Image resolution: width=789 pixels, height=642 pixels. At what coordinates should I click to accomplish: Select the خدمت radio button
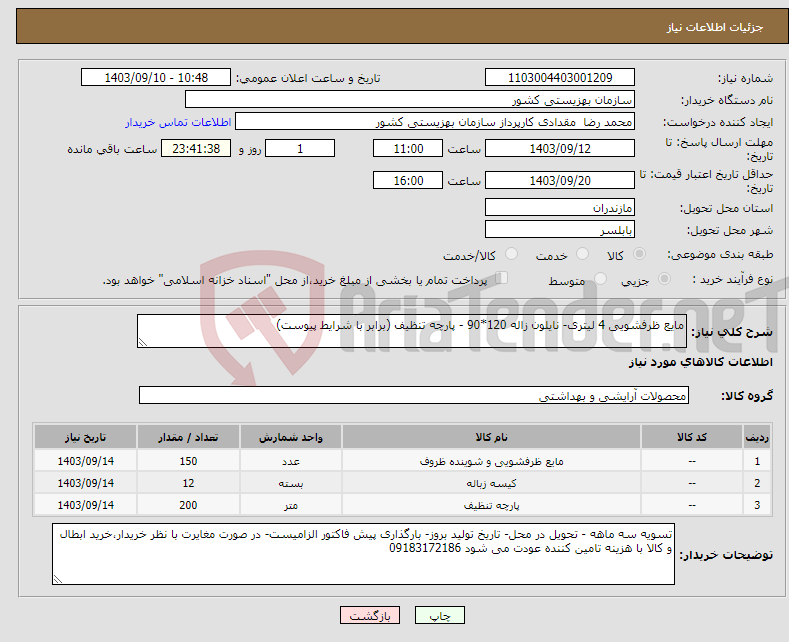[x=582, y=254]
